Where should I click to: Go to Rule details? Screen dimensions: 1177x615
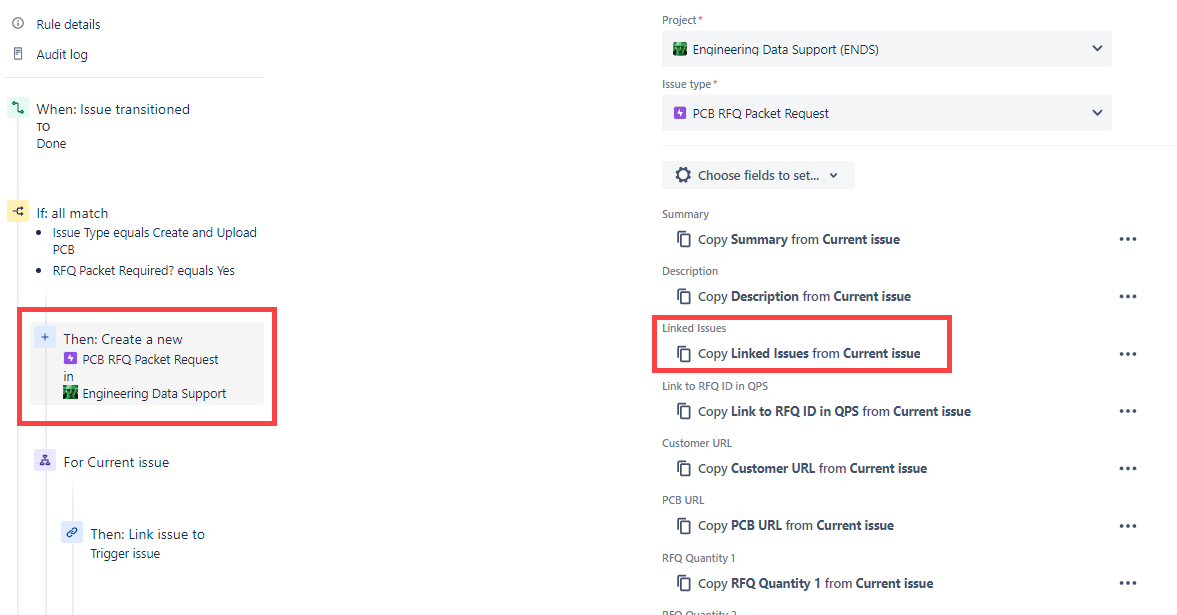pos(68,24)
